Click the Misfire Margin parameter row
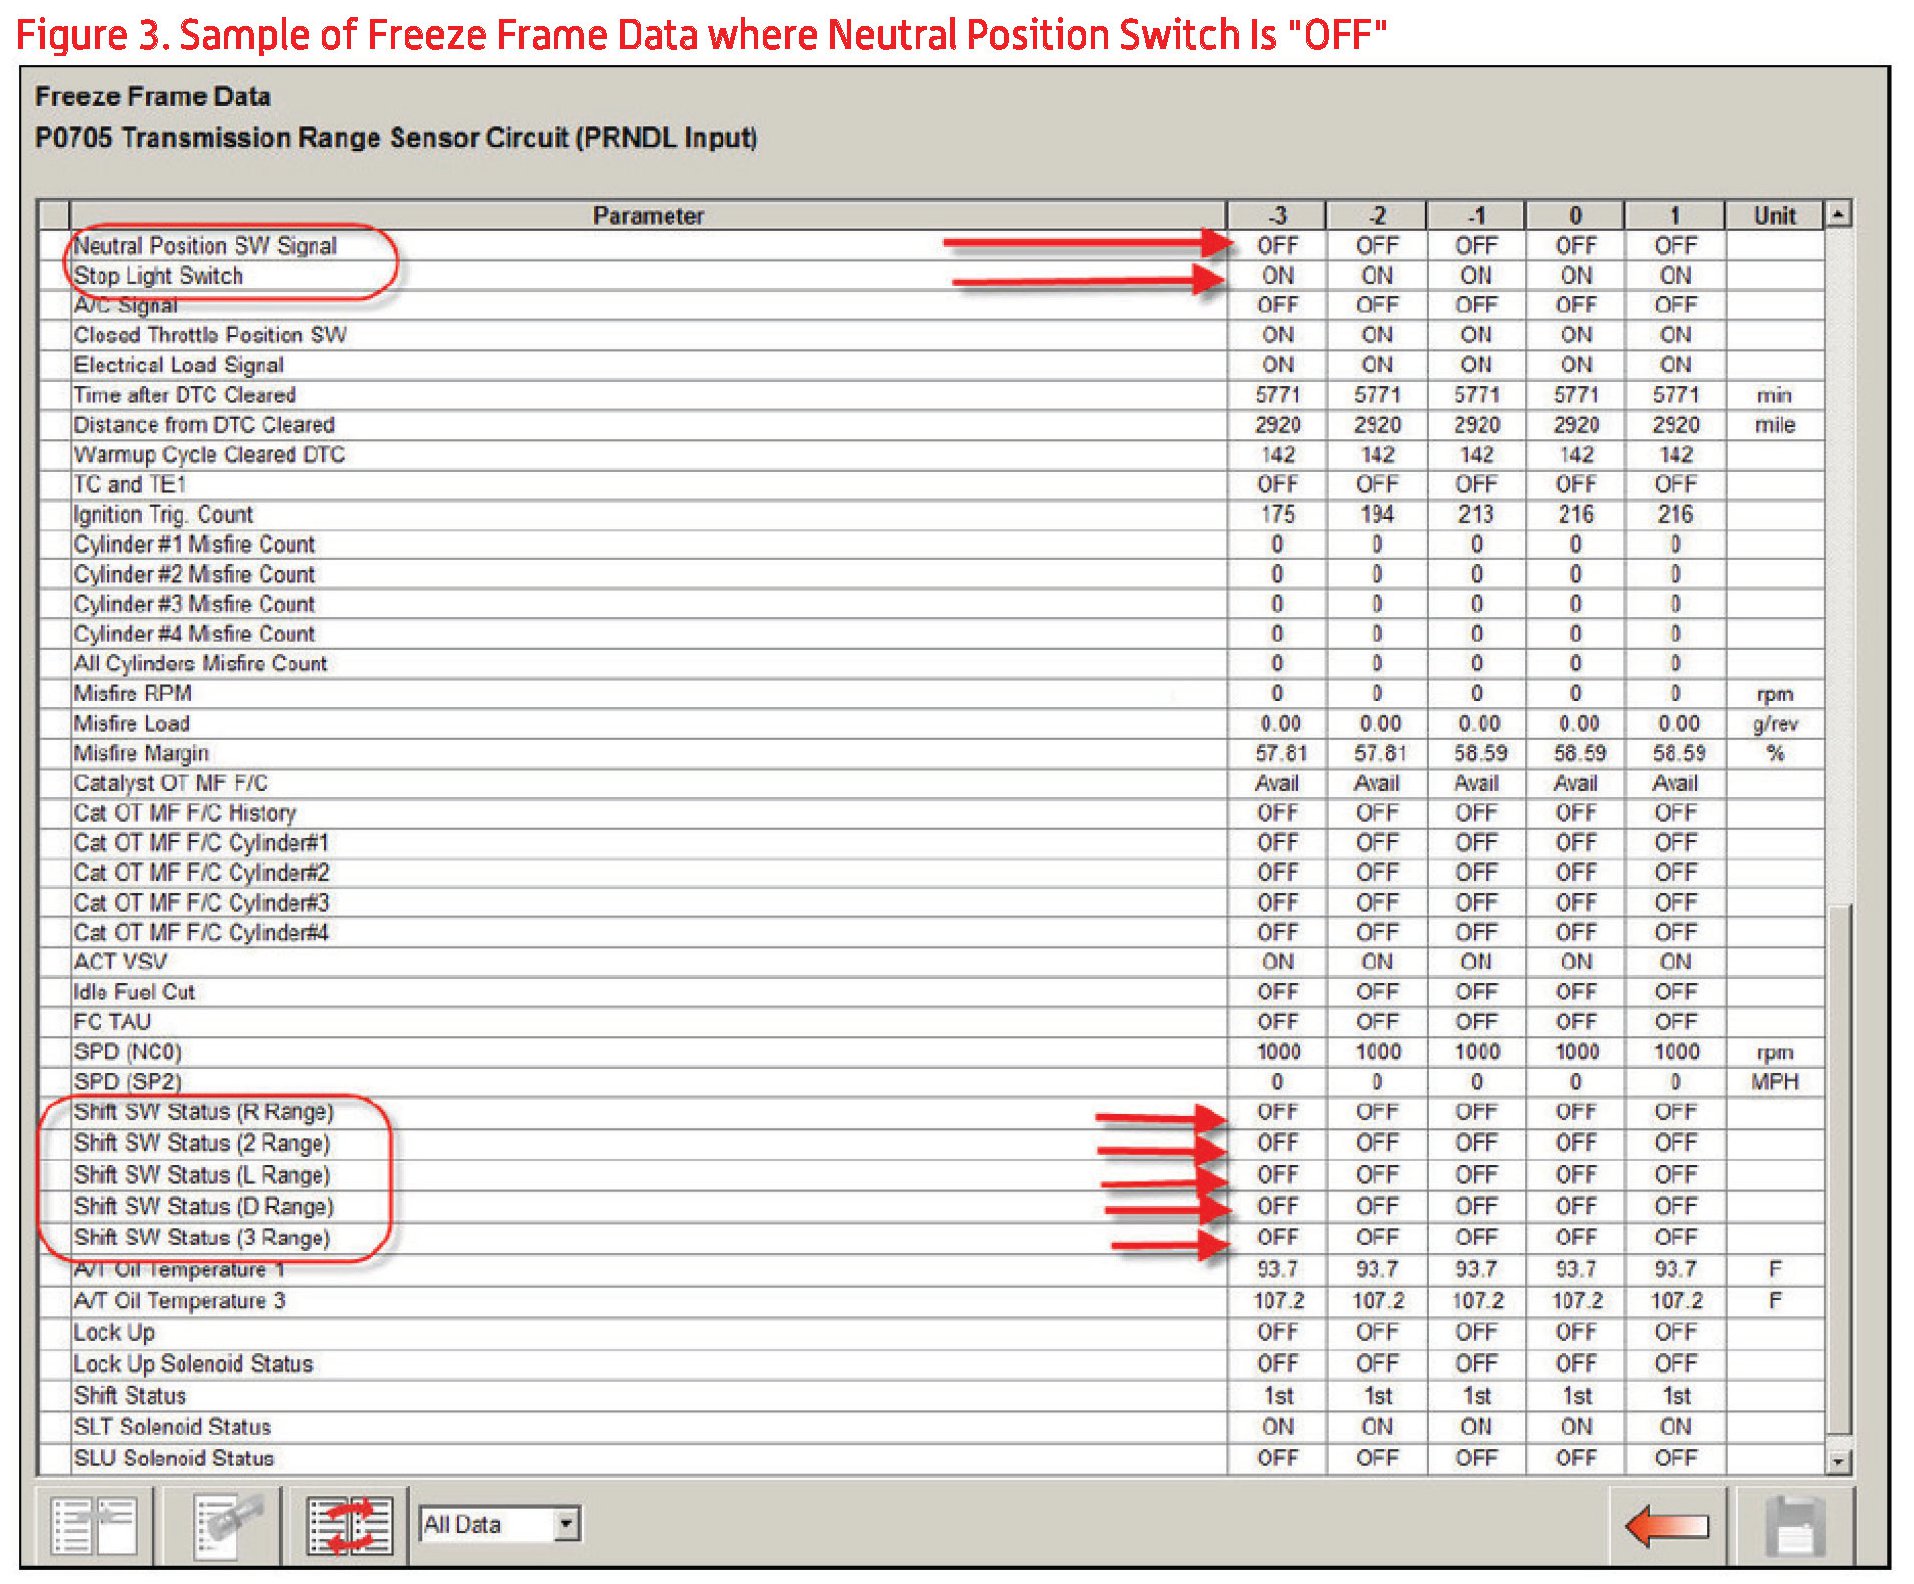The image size is (1914, 1584). [x=141, y=753]
